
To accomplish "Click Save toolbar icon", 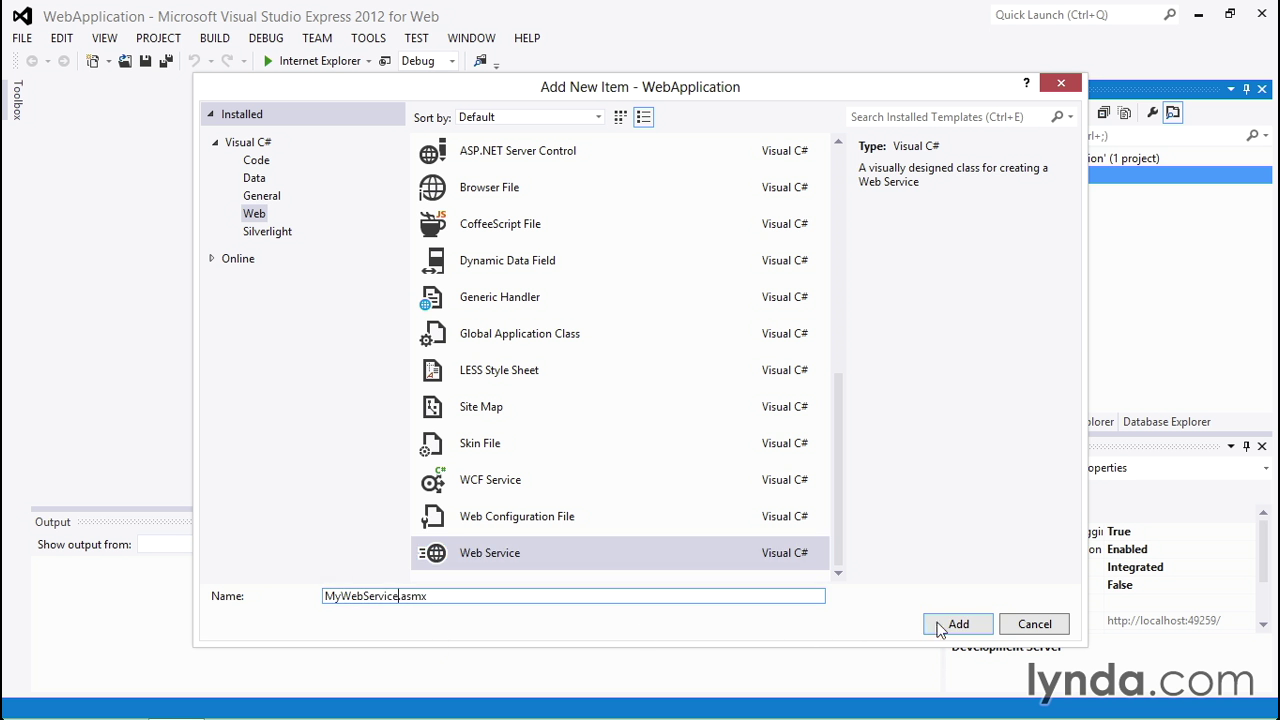I will point(145,61).
